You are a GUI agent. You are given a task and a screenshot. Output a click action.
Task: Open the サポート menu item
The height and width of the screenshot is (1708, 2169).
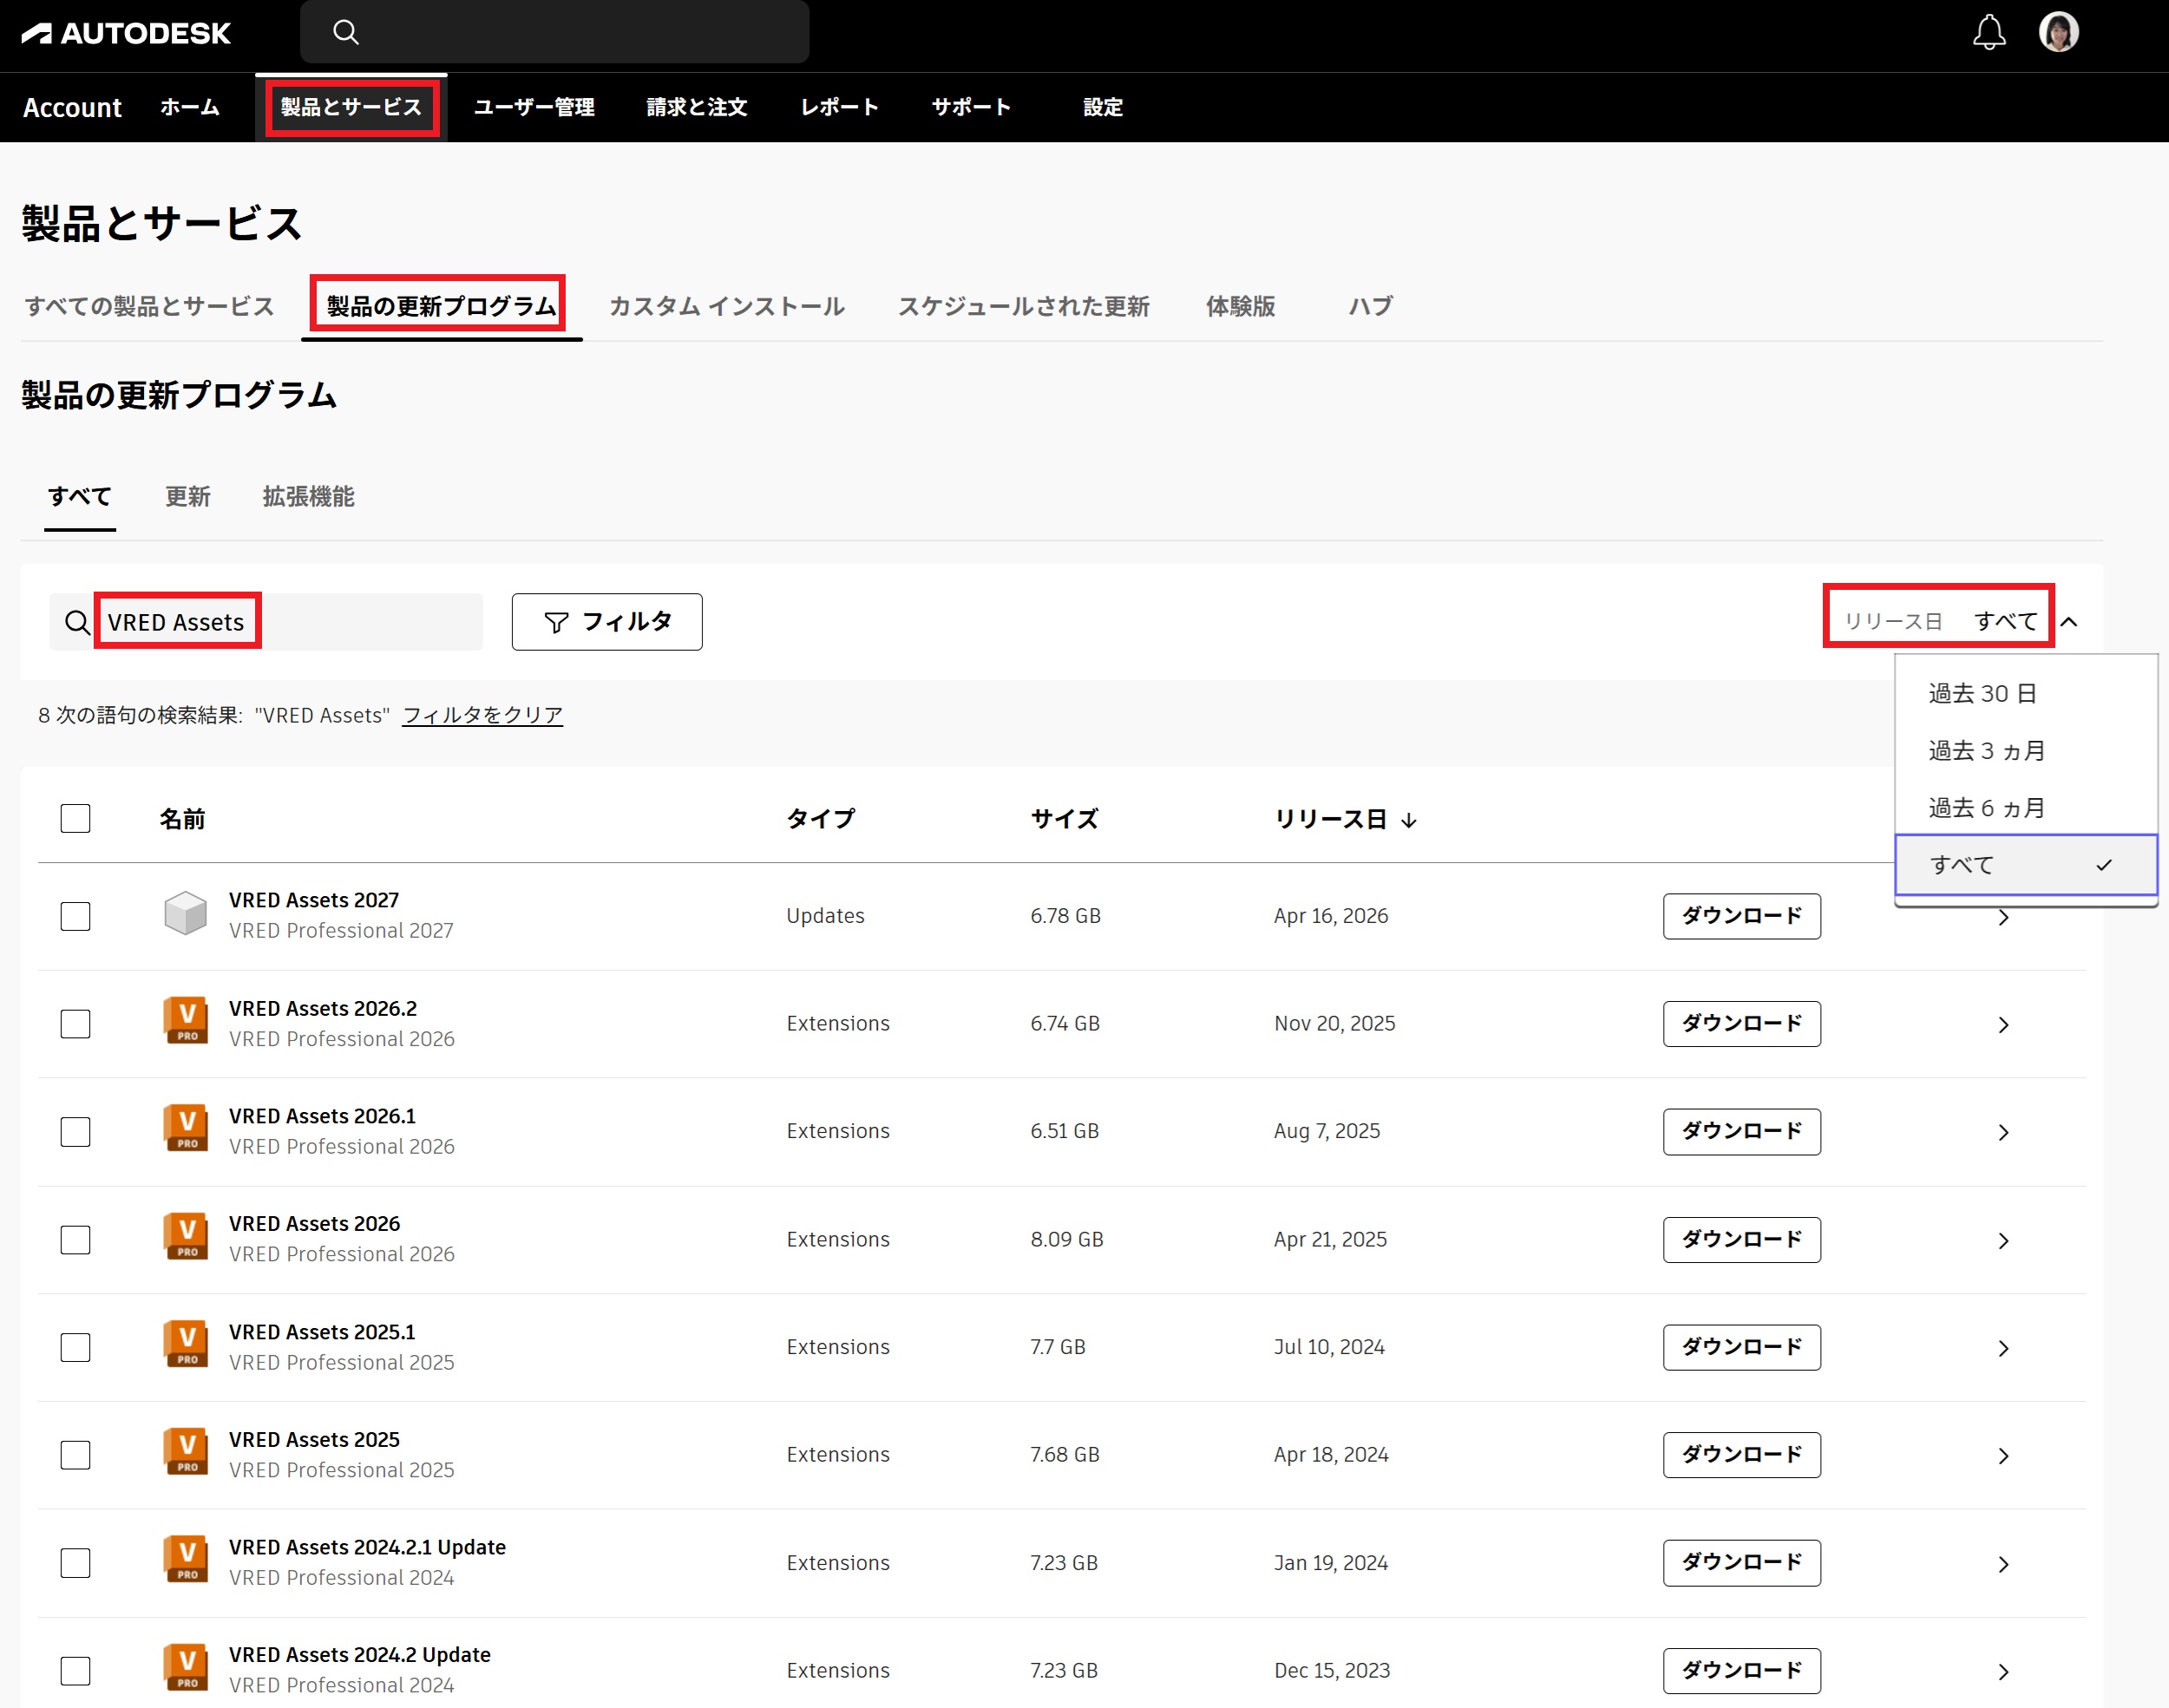971,107
